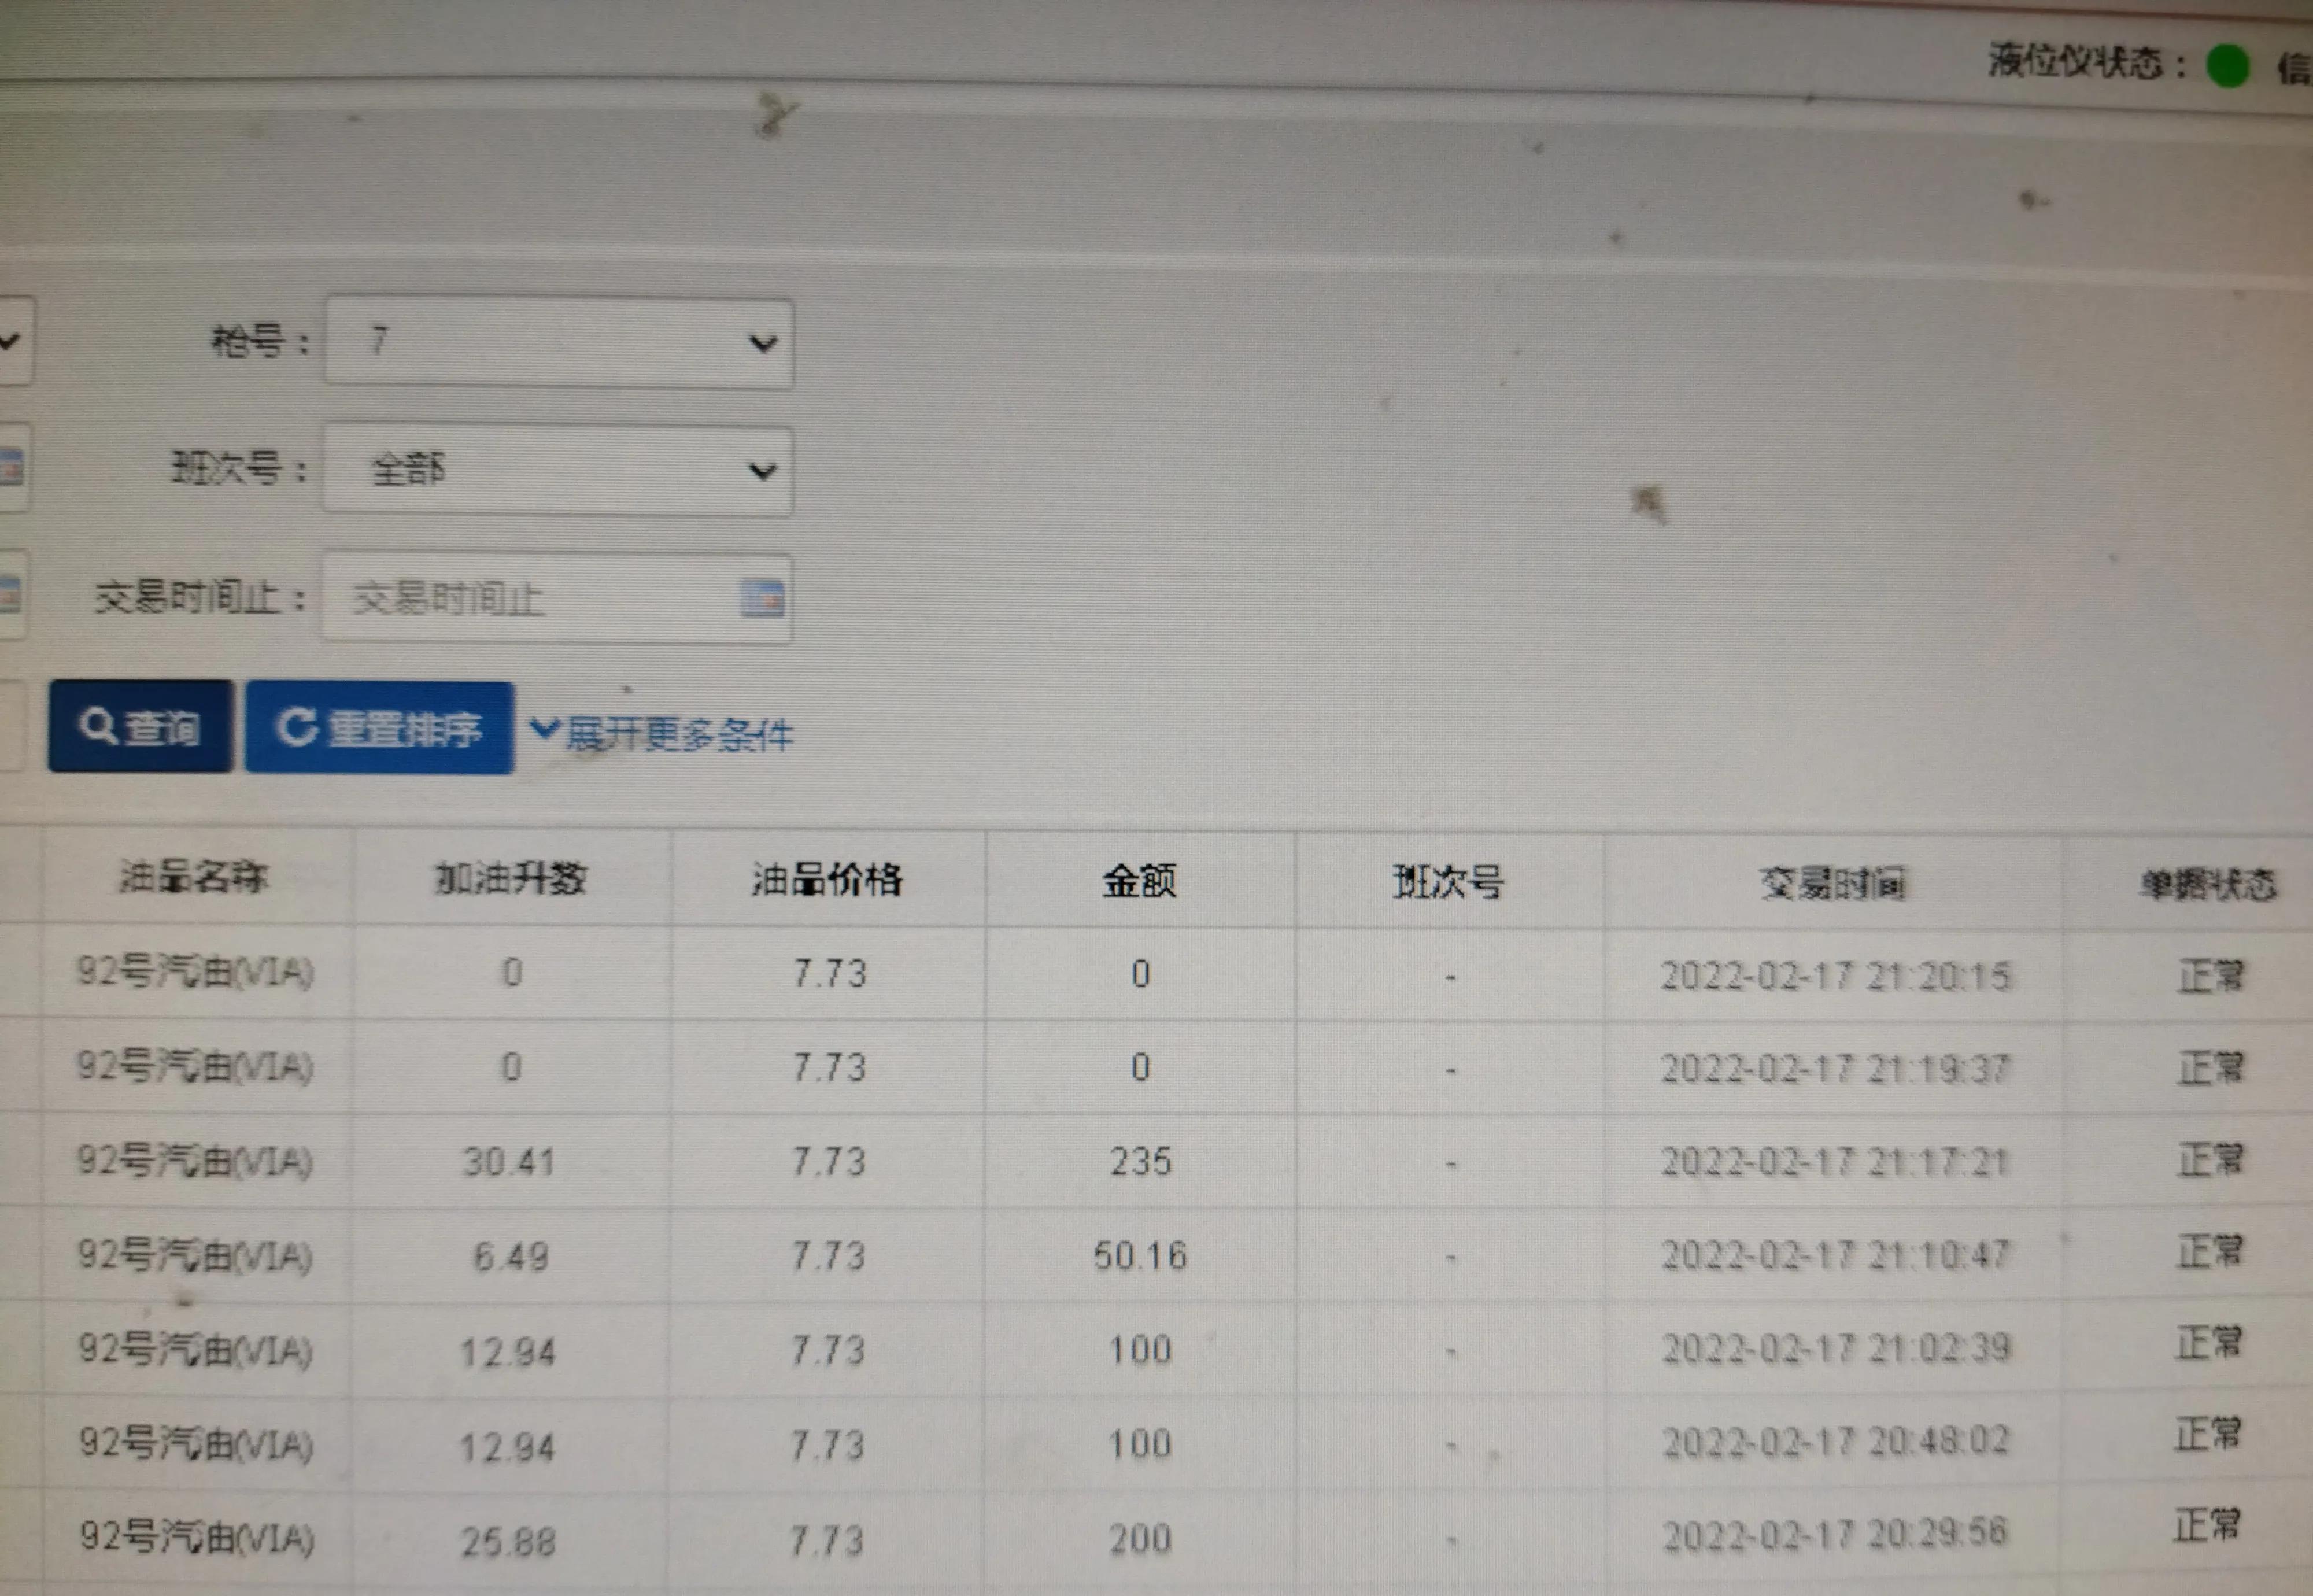Screen dimensions: 2313x1596
Task: Click 正常 status in the 21:20:15 row
Action: click(x=2211, y=976)
